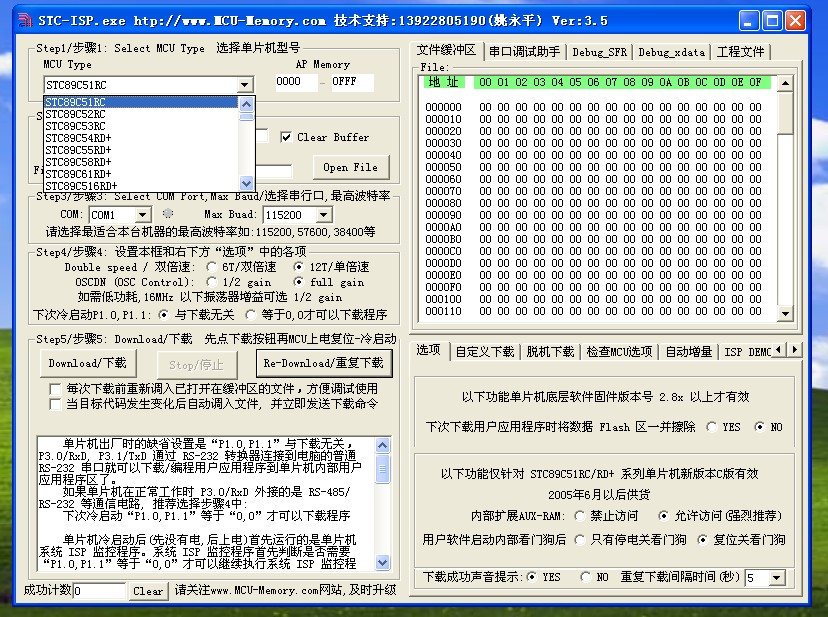
Task: Enable reloading the buffer file before each download
Action: pos(54,389)
